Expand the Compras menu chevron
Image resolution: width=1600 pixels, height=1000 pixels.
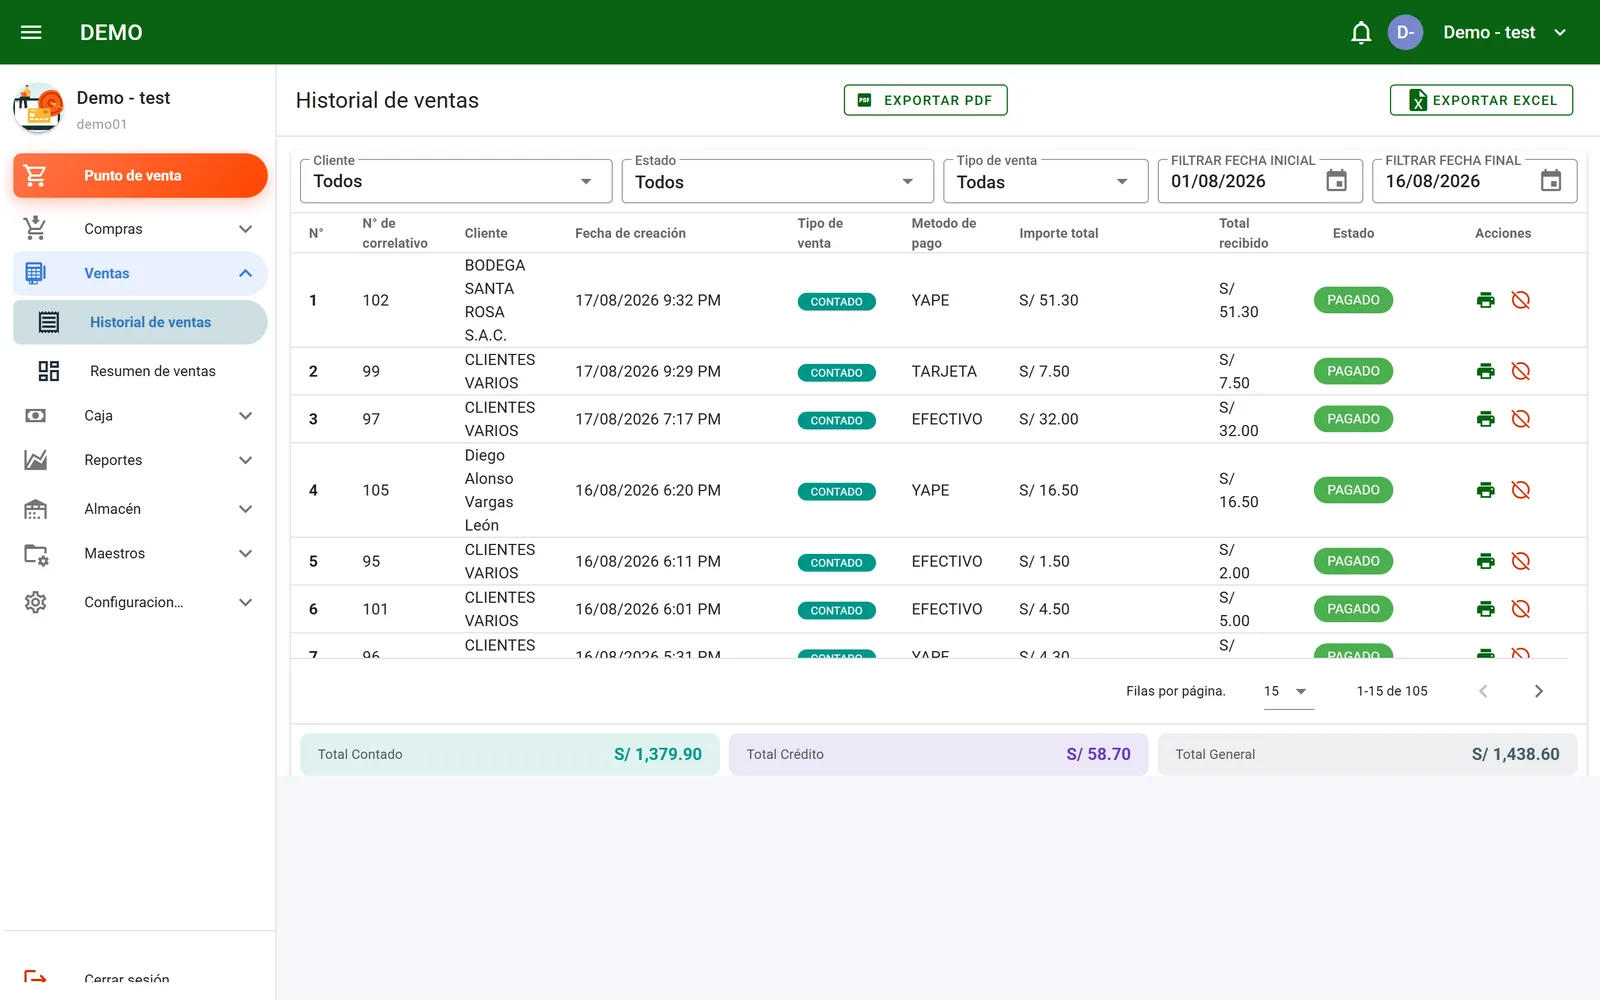coord(245,229)
